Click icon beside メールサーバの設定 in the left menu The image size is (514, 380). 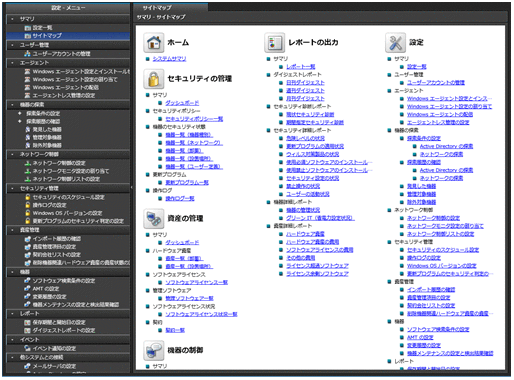28,366
